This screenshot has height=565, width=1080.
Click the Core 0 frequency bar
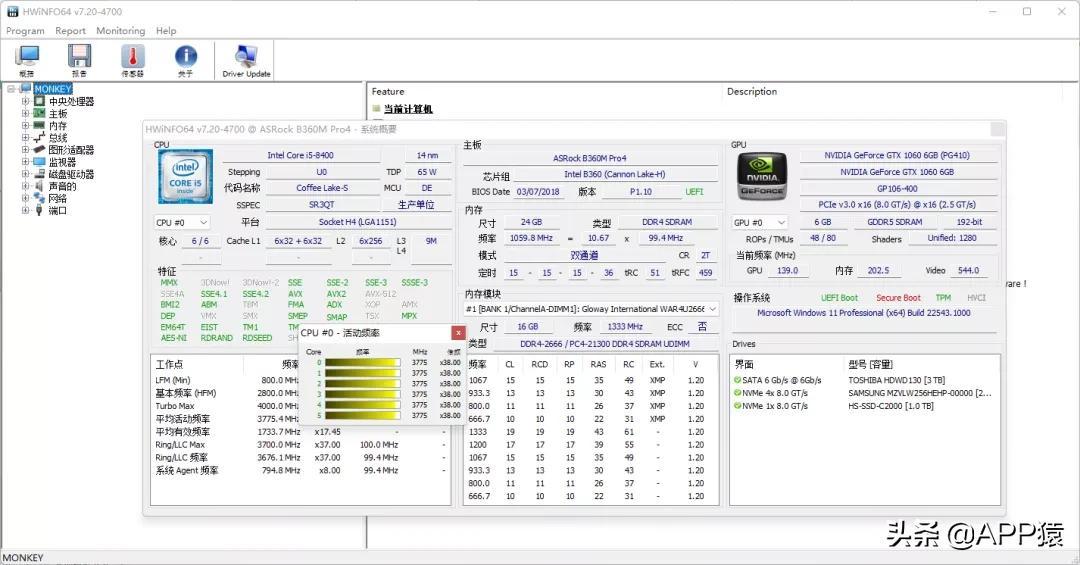(363, 363)
